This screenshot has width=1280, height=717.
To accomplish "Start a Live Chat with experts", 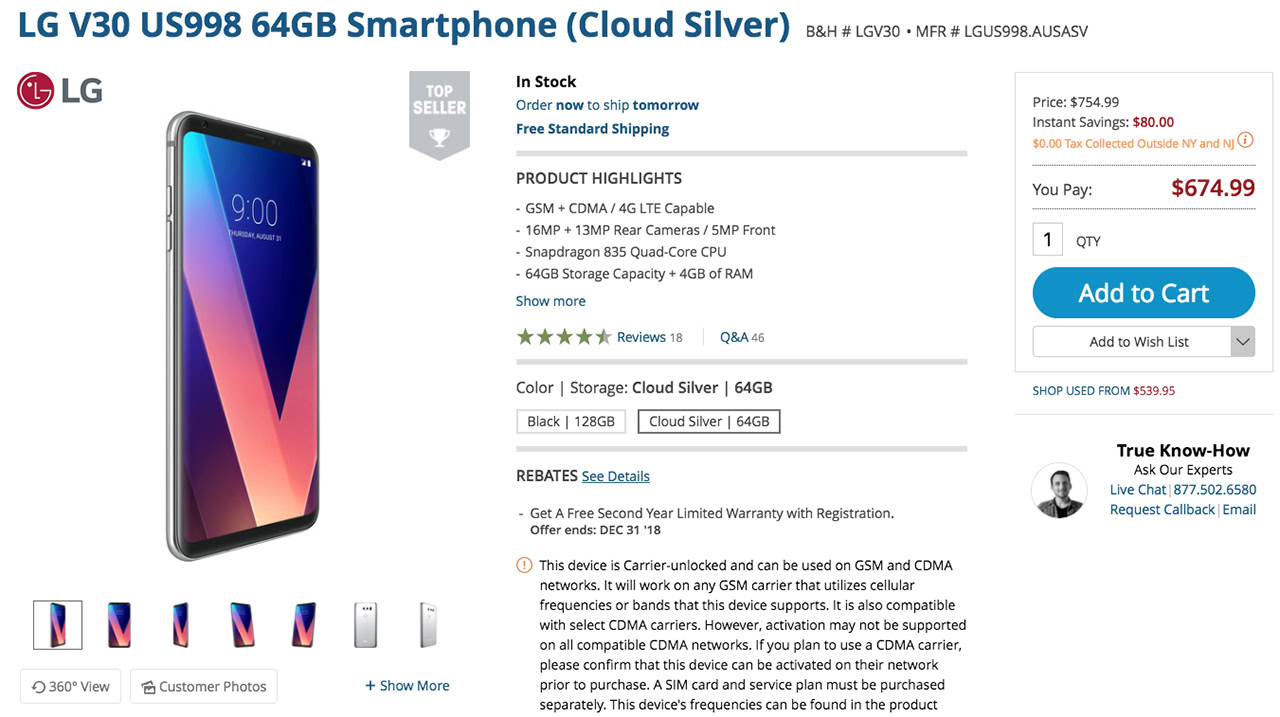I will 1138,490.
